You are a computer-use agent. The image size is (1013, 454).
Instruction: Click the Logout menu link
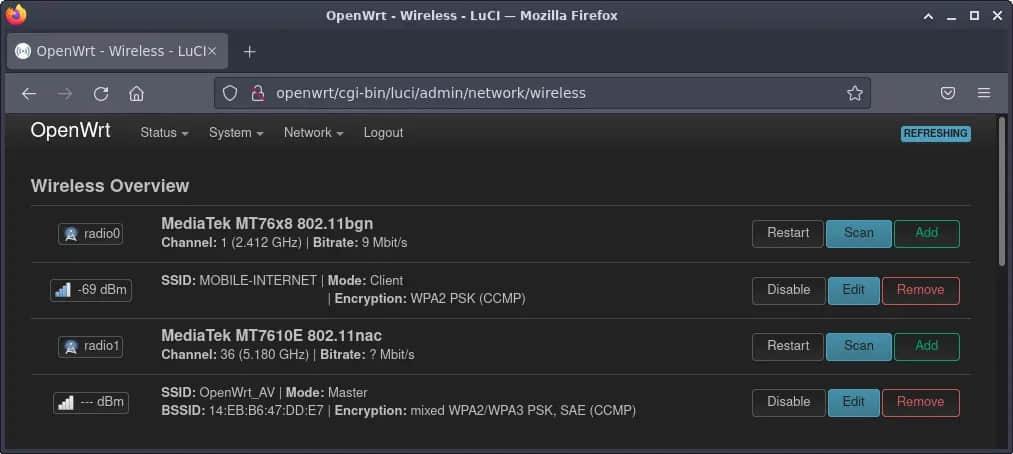tap(383, 133)
